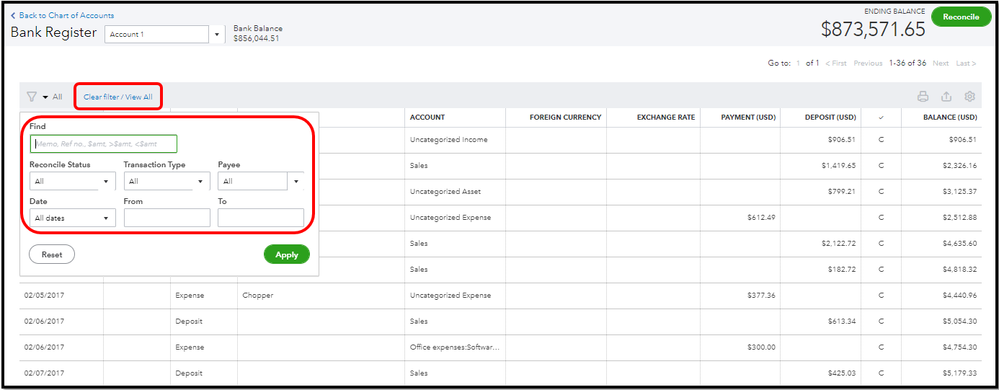Reset the filter fields

[x=52, y=254]
